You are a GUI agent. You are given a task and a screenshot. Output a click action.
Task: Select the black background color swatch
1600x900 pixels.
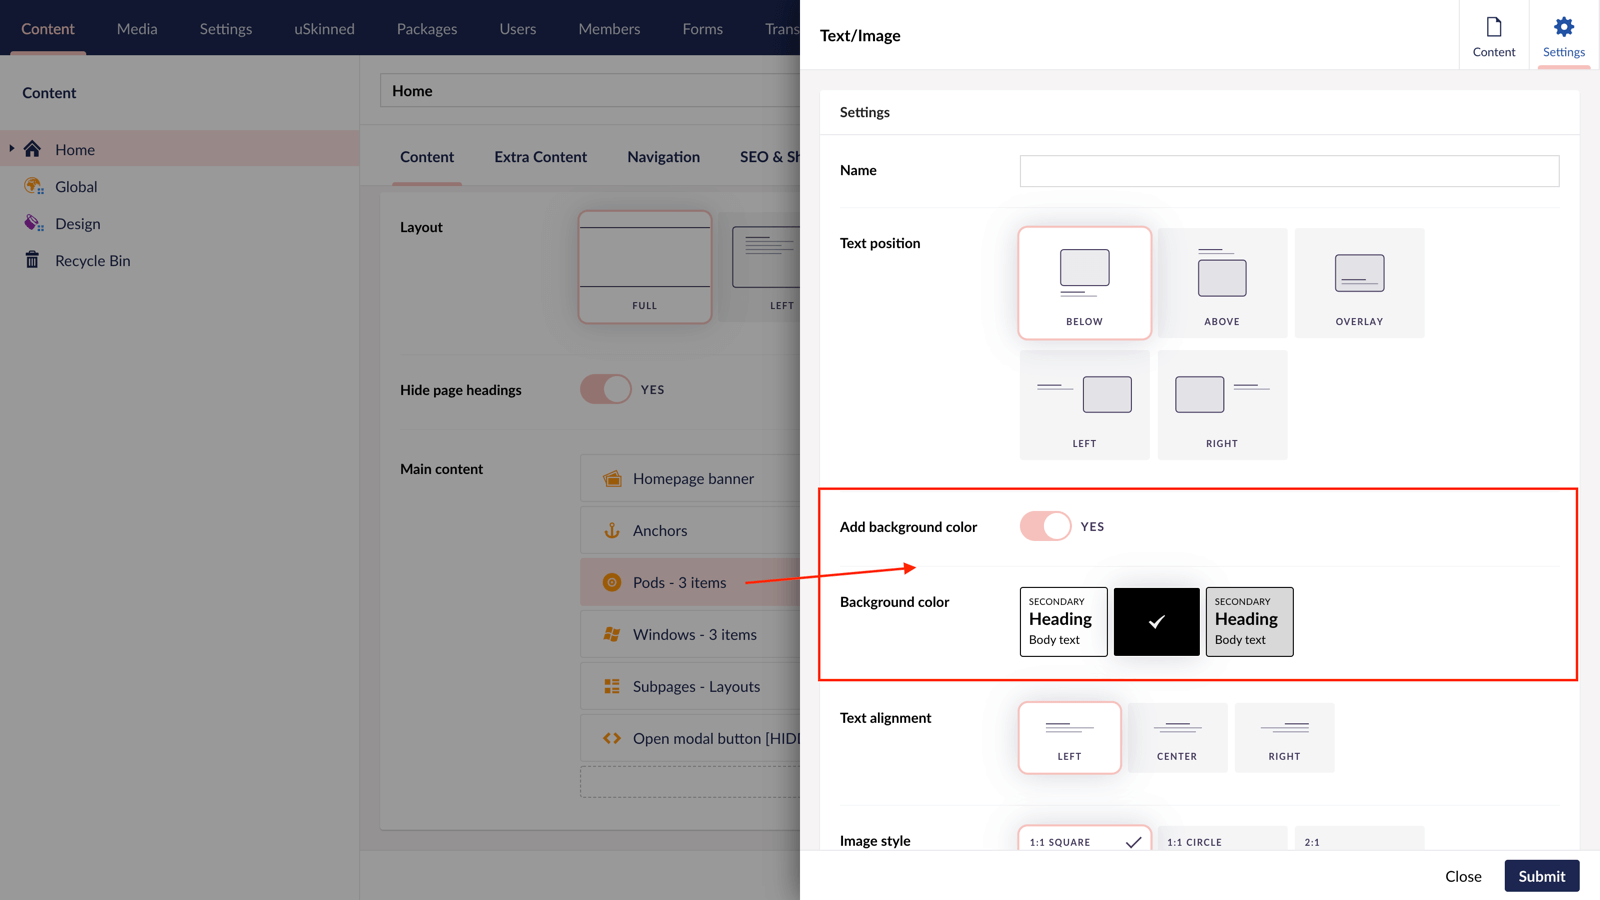1156,621
